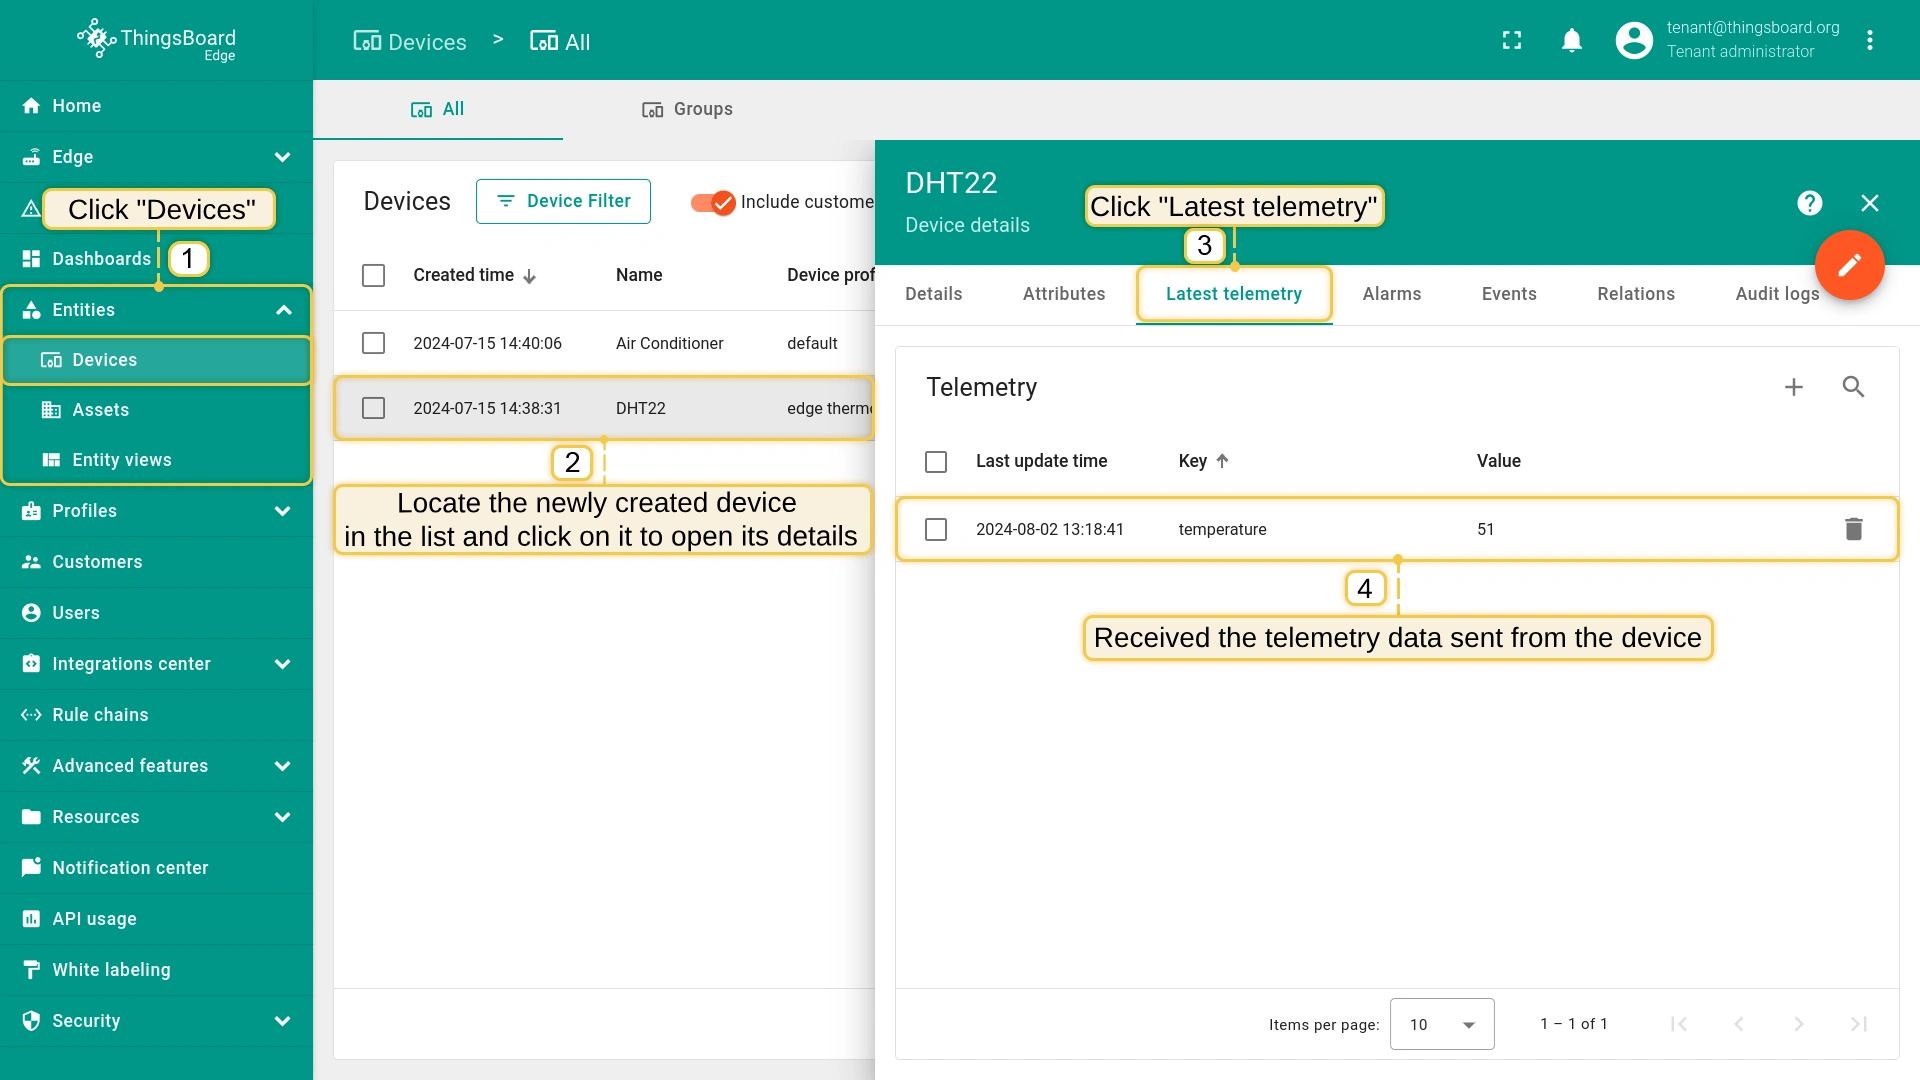Open Rule chains in the sidebar

(x=100, y=715)
